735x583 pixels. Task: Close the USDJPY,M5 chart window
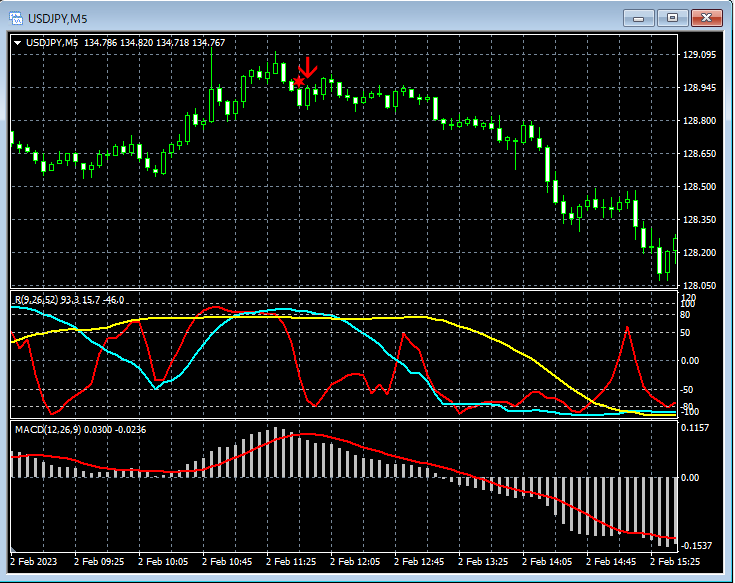coord(707,17)
